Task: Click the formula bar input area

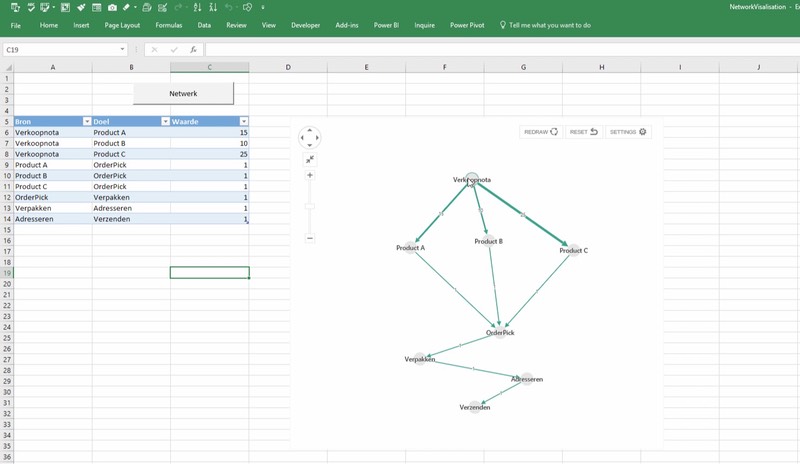Action: [x=502, y=50]
